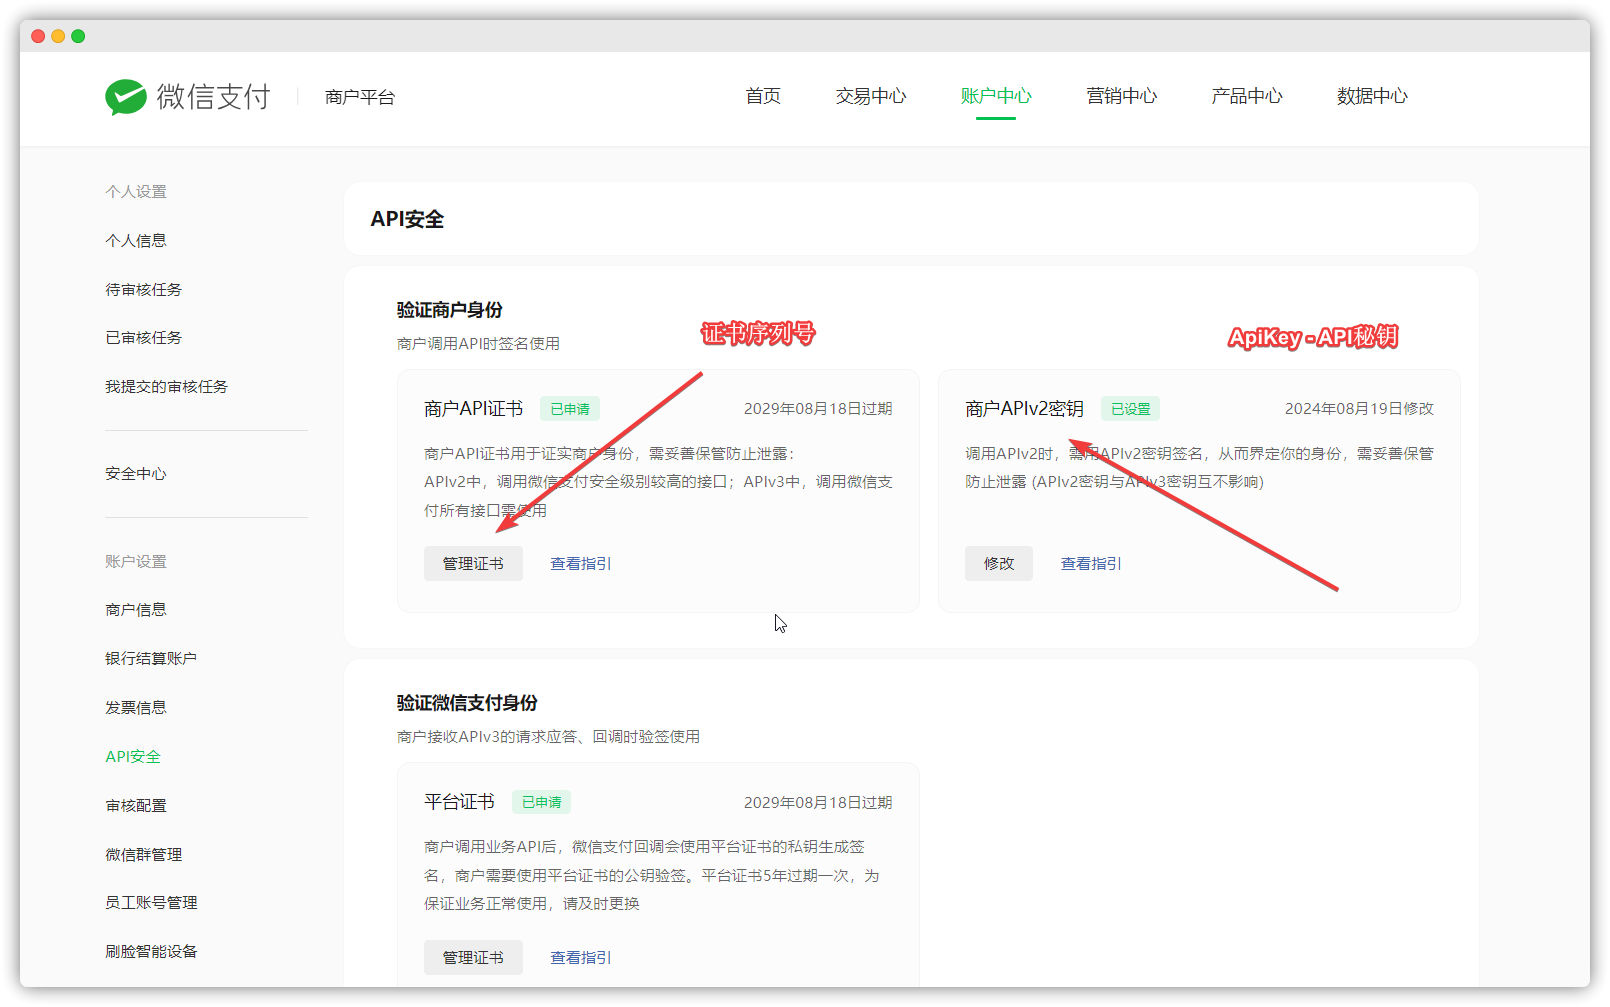Open the 数据中心 tab
The height and width of the screenshot is (1007, 1610).
[x=1372, y=96]
